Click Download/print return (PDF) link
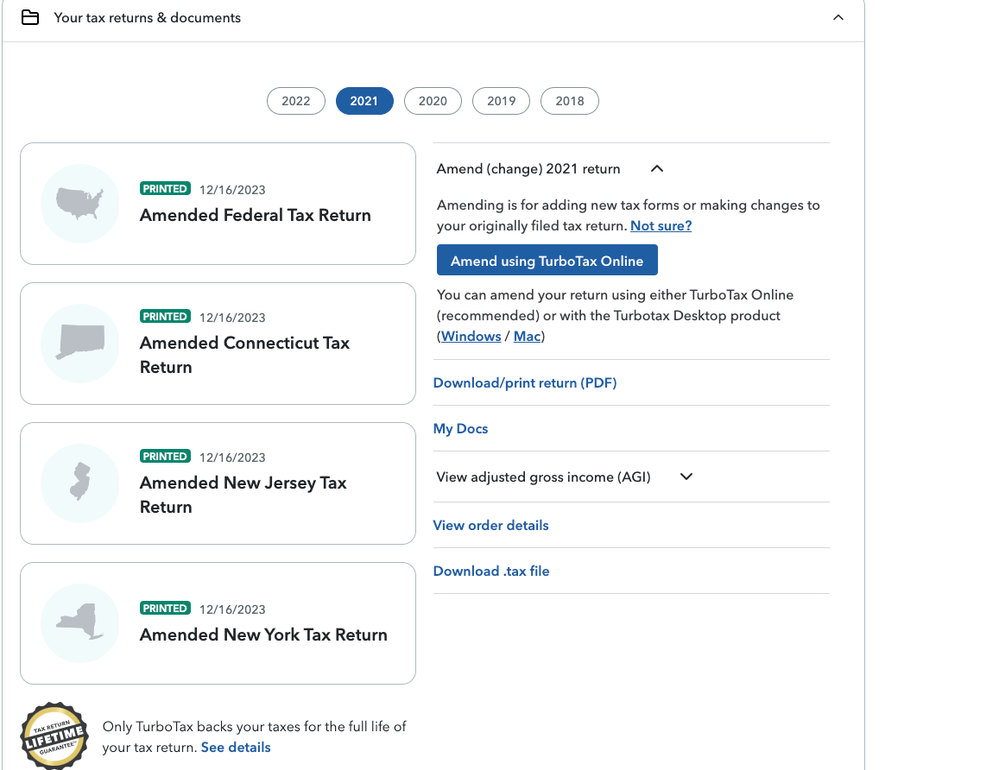 525,383
